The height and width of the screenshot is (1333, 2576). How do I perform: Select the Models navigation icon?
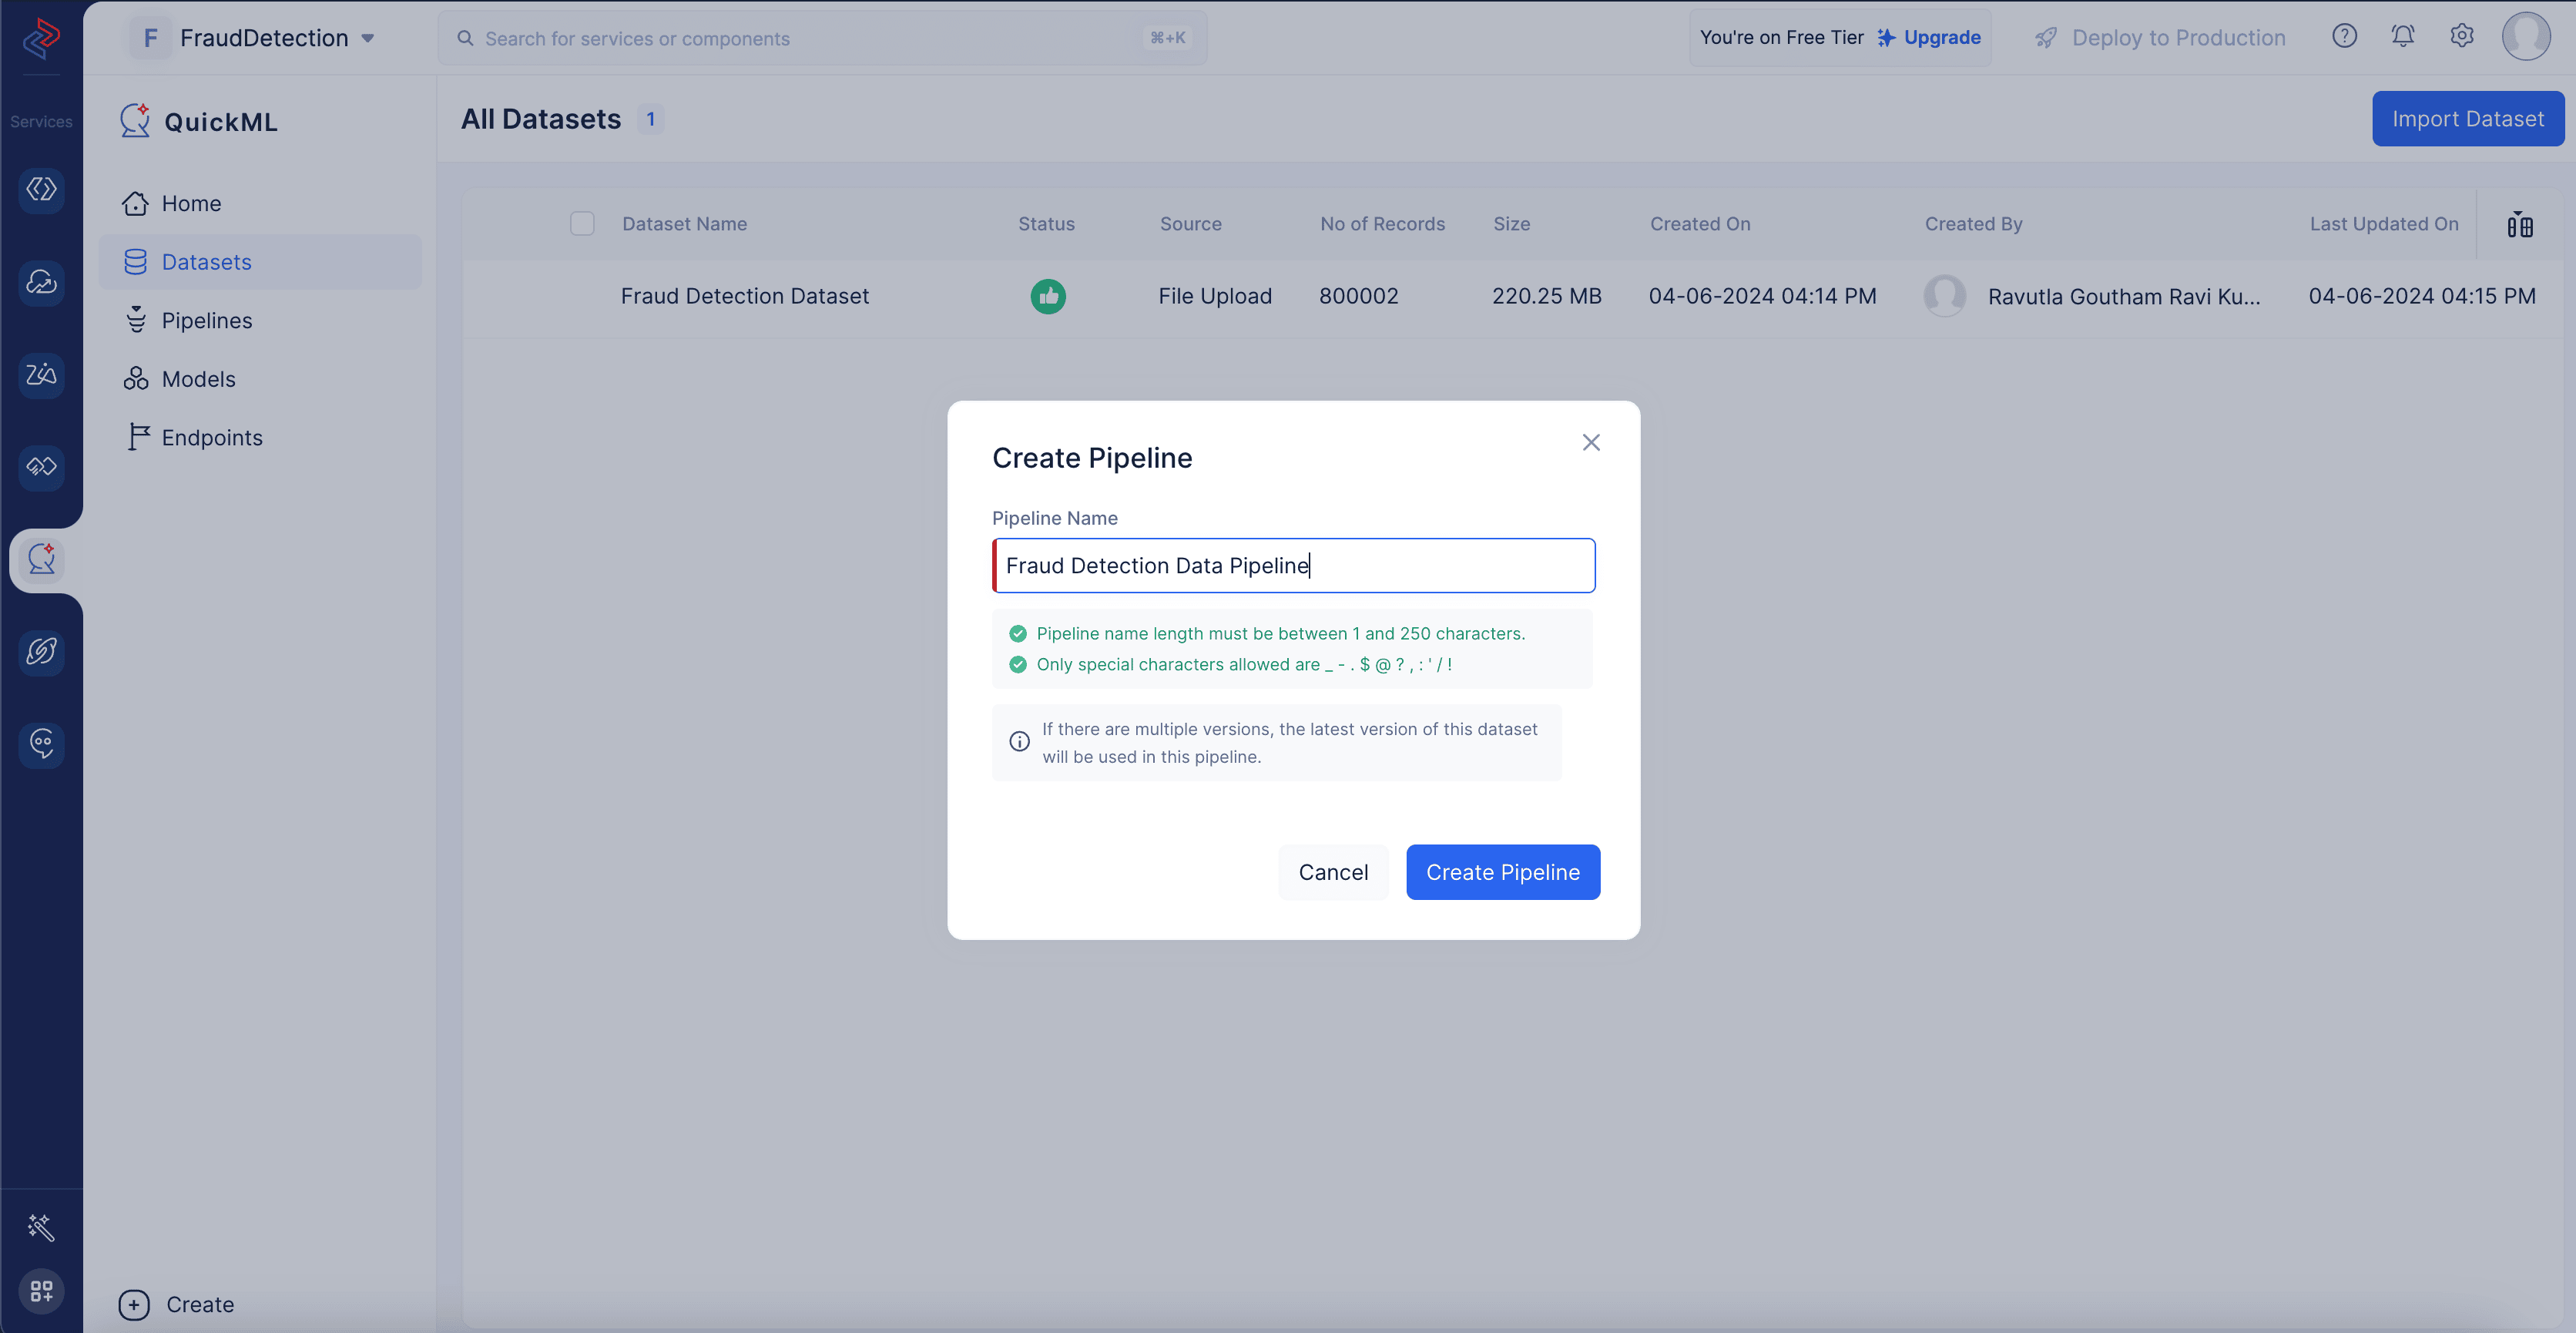click(x=134, y=378)
